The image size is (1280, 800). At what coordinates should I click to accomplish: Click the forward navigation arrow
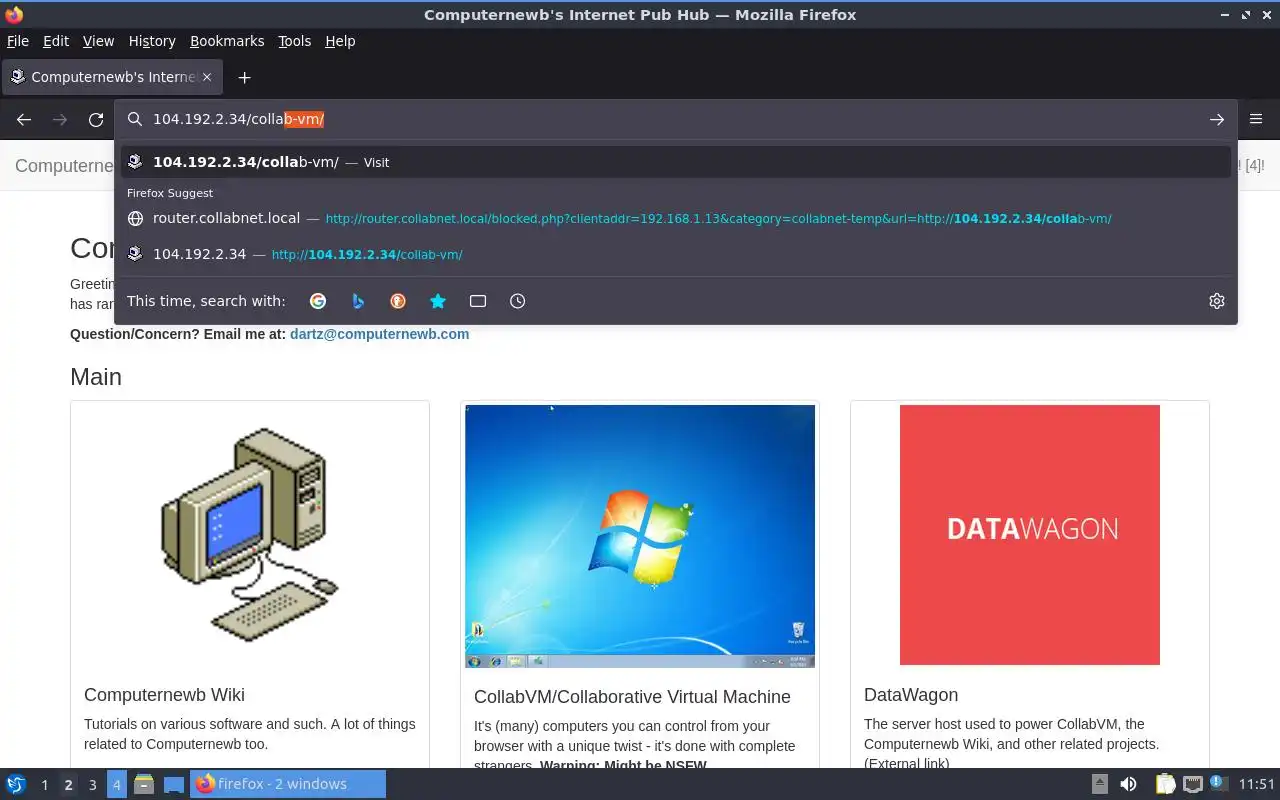[60, 119]
